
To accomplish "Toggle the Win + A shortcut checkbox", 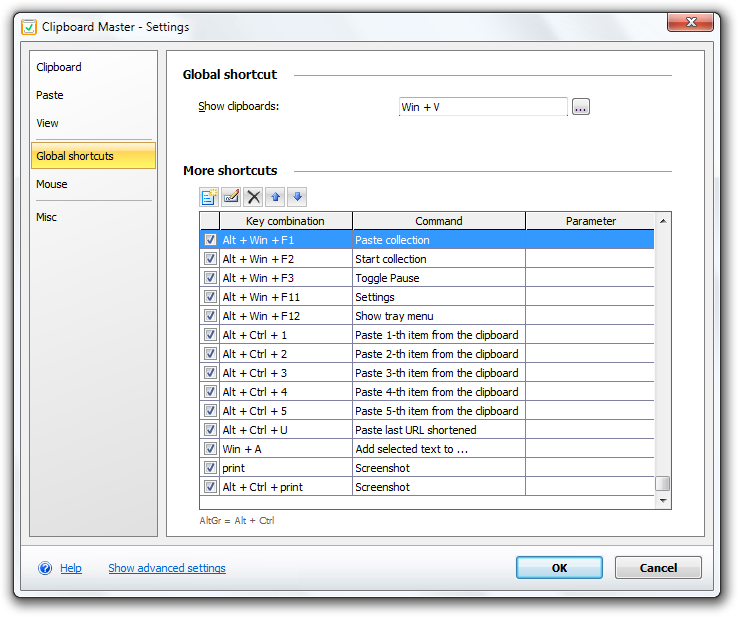I will pyautogui.click(x=210, y=448).
